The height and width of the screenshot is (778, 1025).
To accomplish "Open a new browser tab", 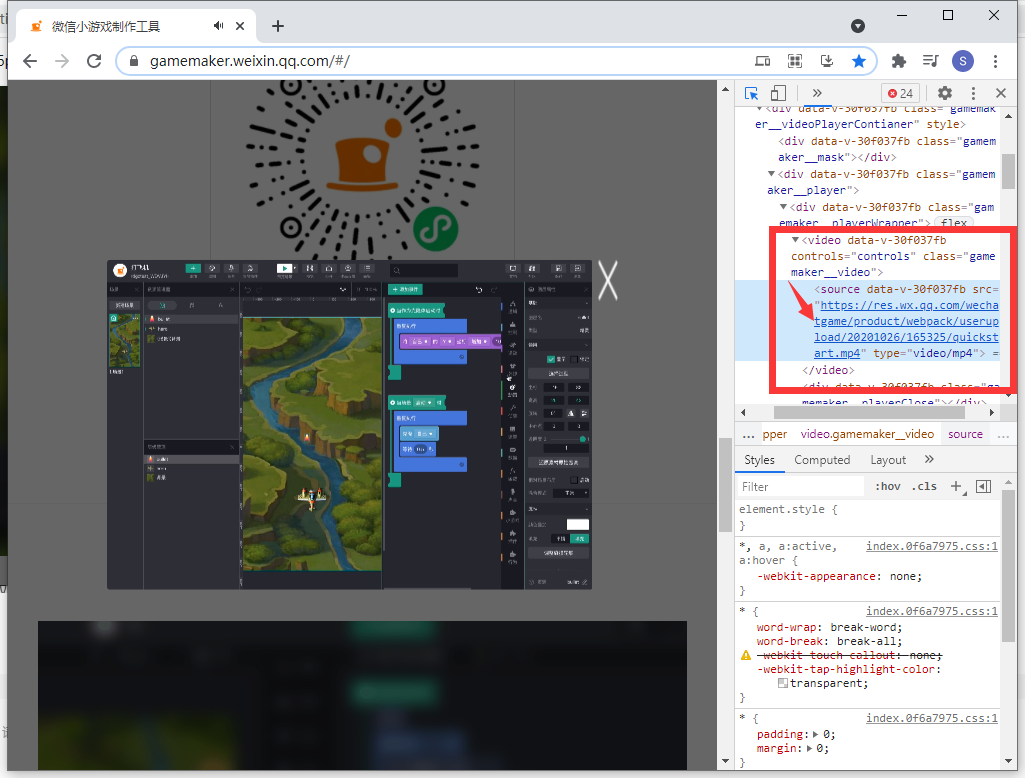I will point(278,25).
